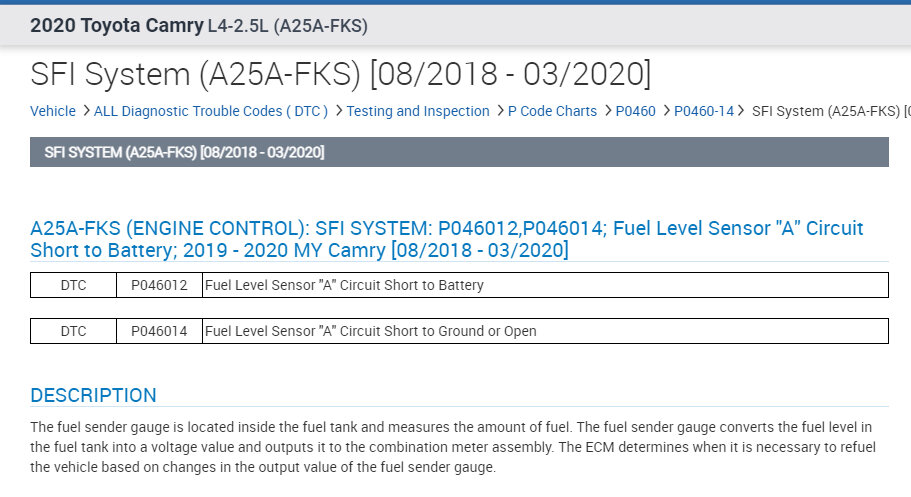Viewport: 911px width, 497px height.
Task: Open the Vehicle breadcrumb link
Action: pos(53,111)
